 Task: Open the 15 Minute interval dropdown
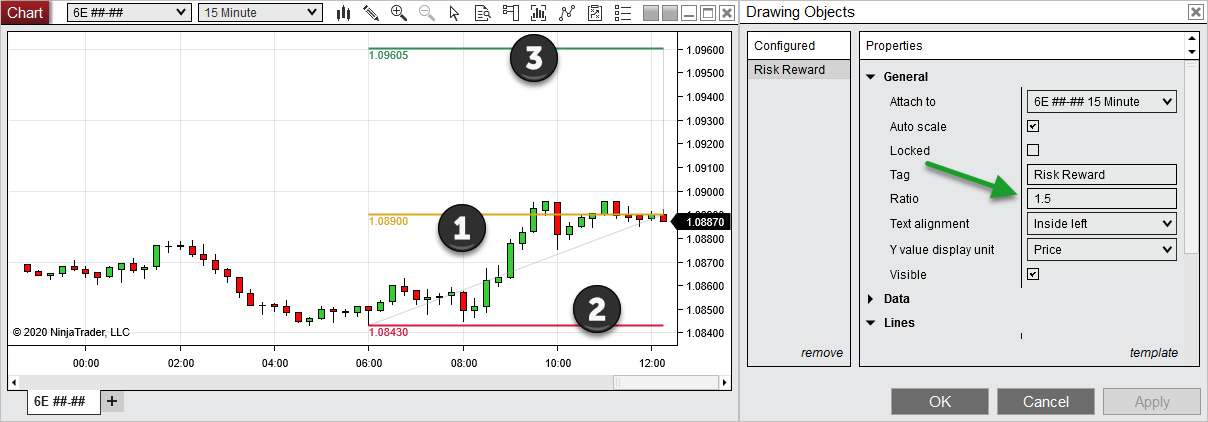coord(260,12)
